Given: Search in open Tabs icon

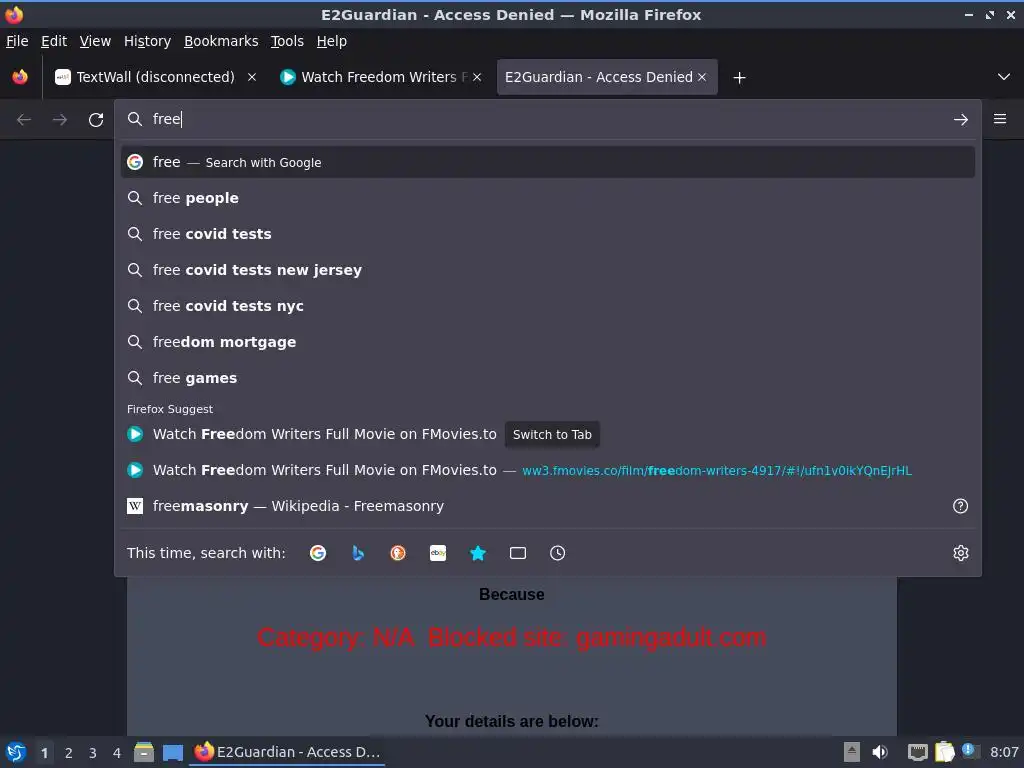Looking at the screenshot, I should 518,553.
